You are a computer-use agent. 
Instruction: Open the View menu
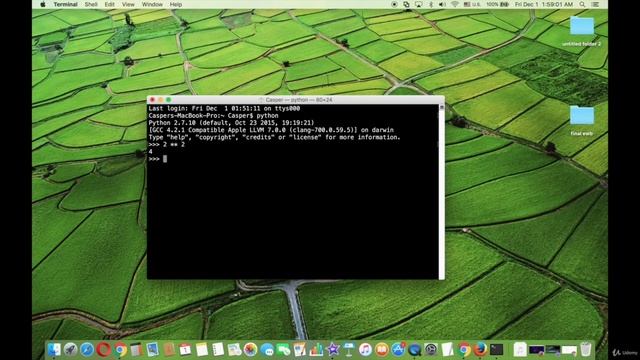[x=128, y=4]
